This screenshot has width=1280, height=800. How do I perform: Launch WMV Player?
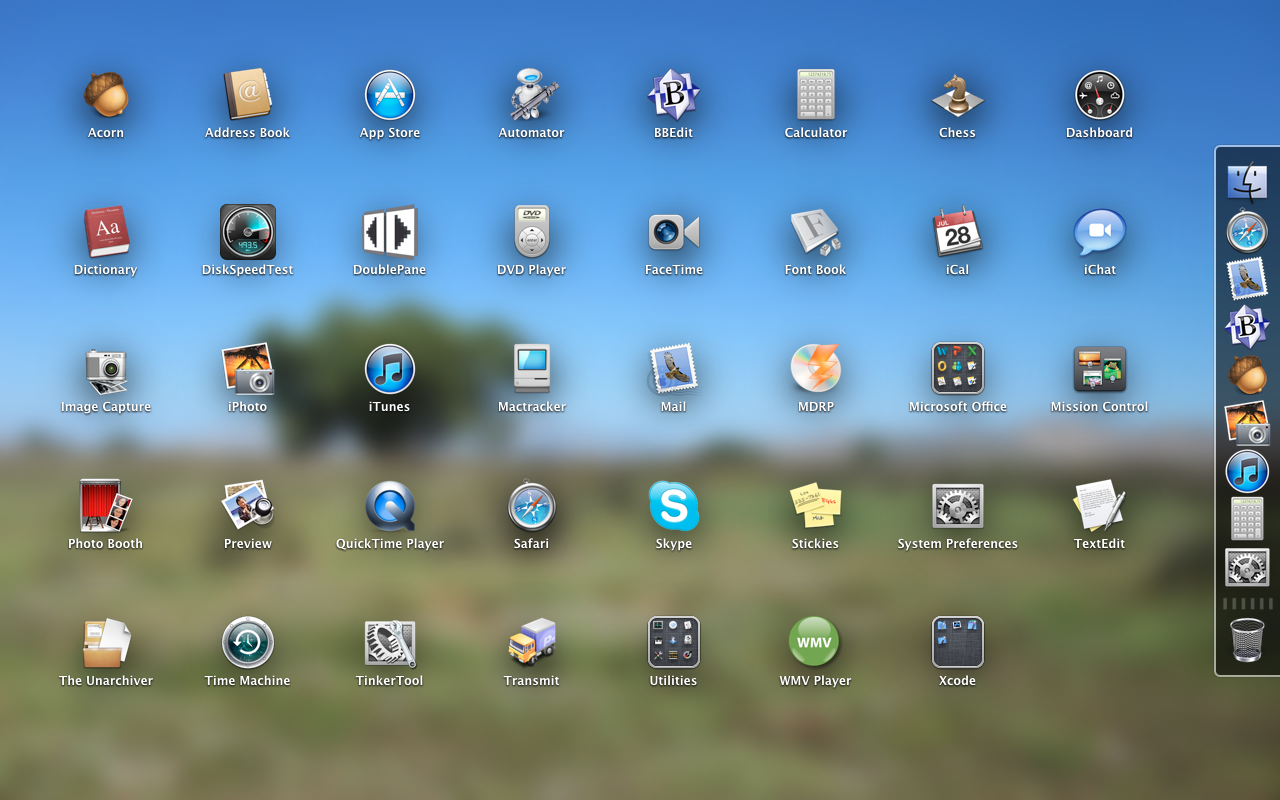[815, 643]
